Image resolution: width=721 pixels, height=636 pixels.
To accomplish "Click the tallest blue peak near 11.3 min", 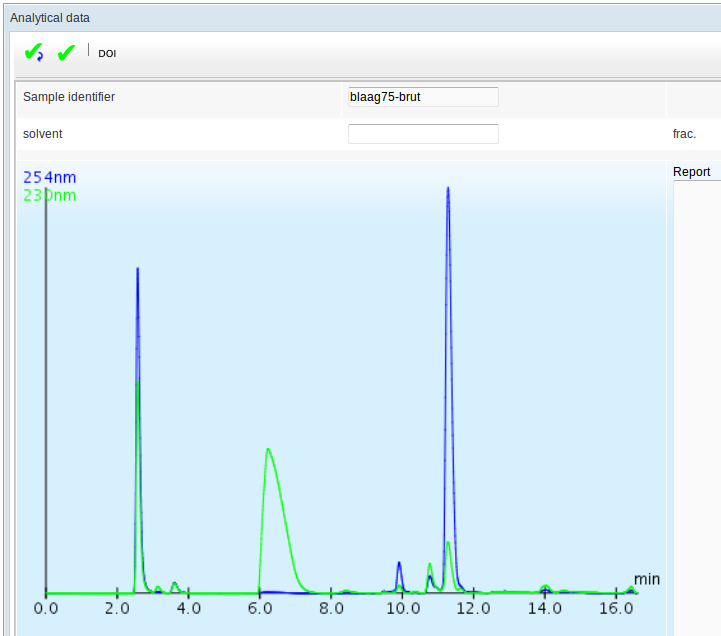I will pos(448,190).
